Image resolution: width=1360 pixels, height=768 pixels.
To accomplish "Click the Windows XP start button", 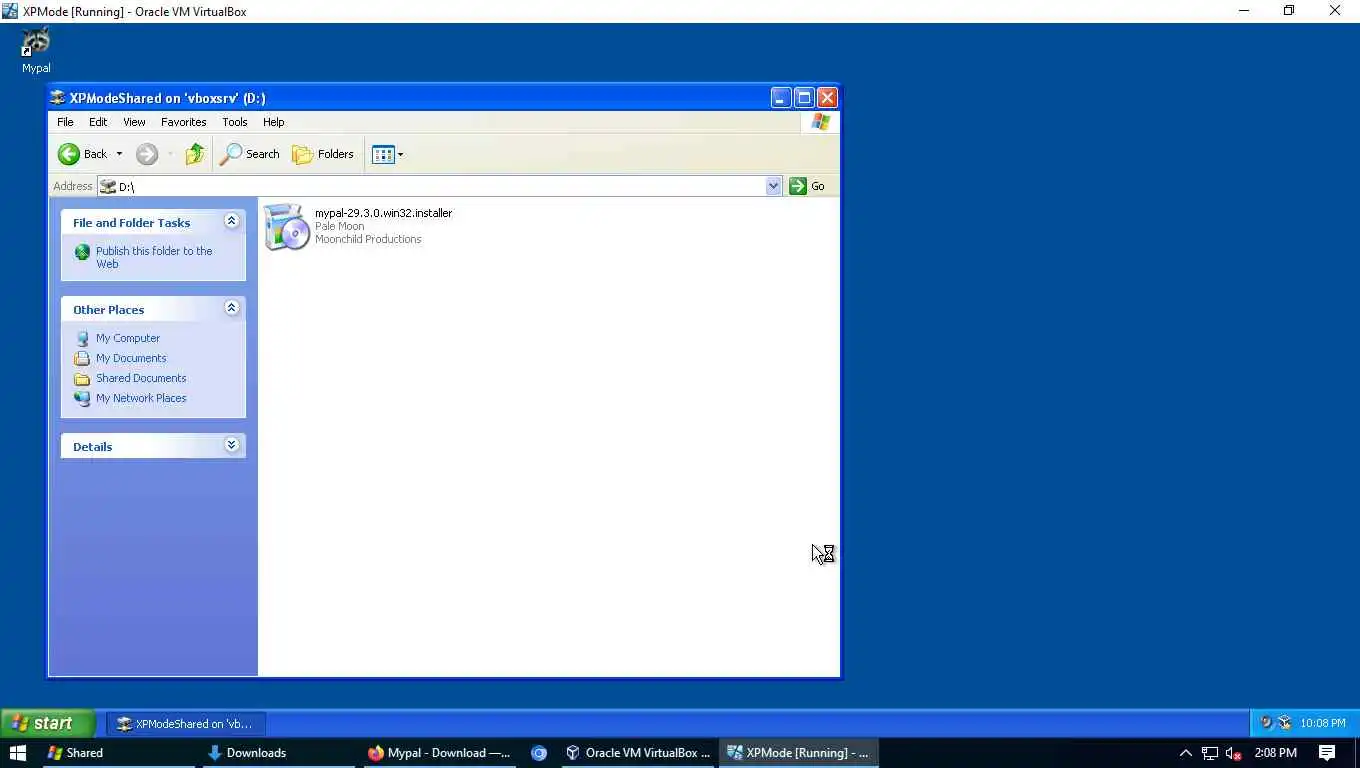I will click(x=47, y=723).
